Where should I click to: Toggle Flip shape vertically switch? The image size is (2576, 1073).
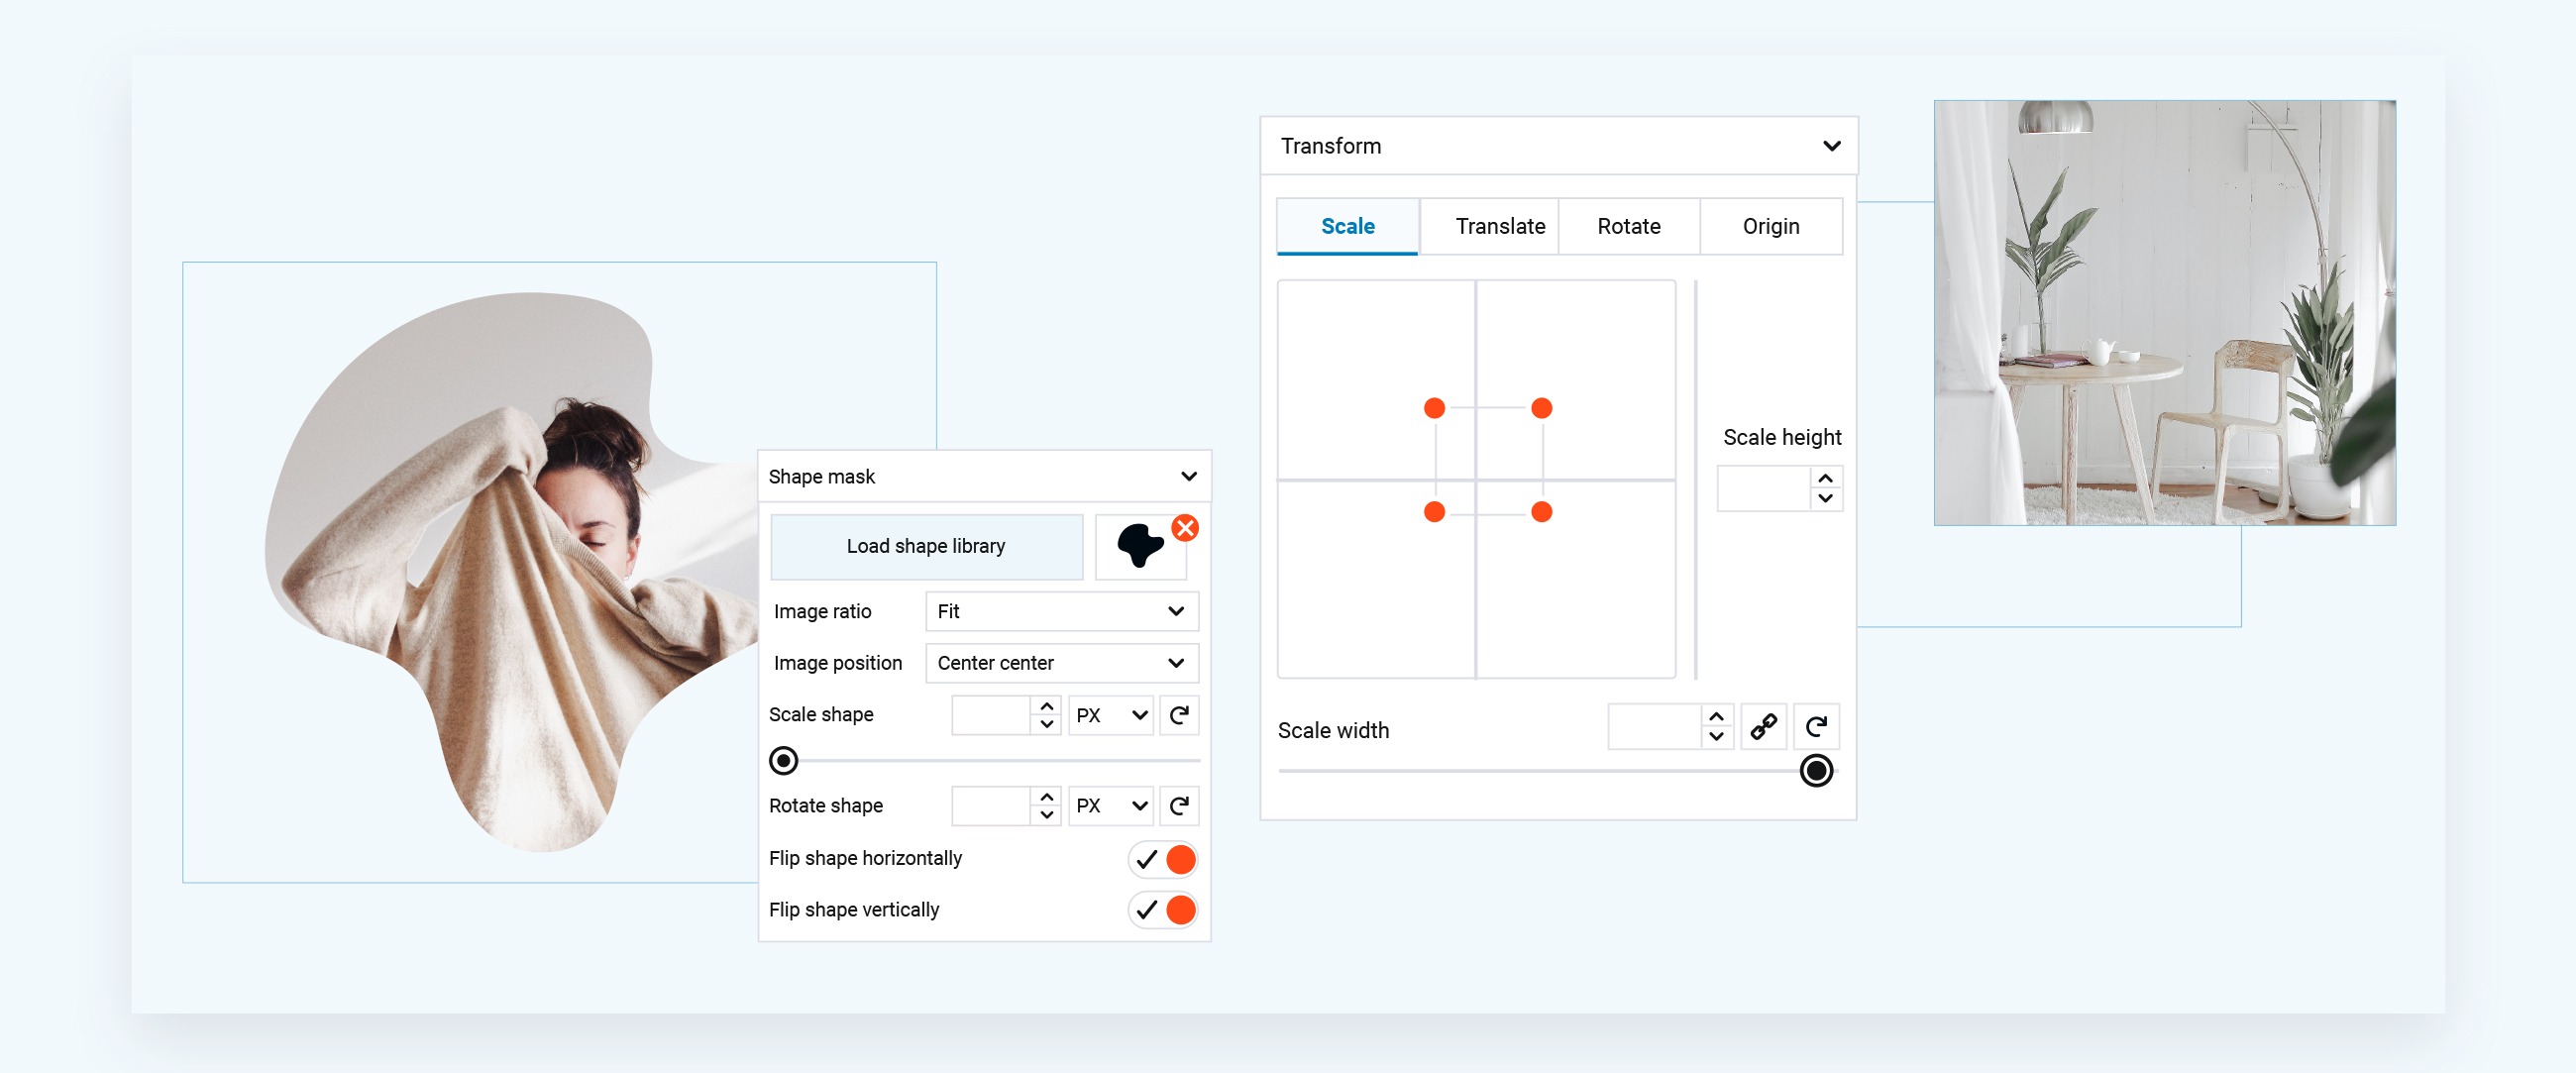(1163, 910)
